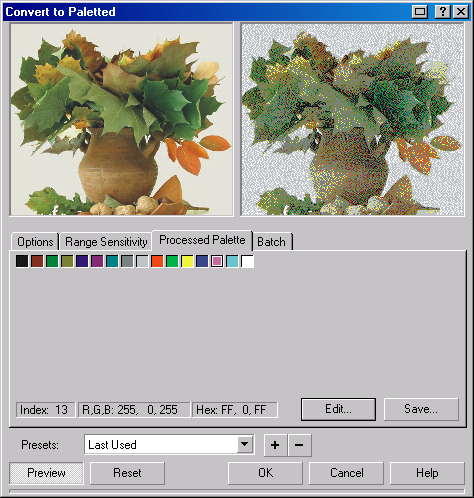Click the Reset button
Image resolution: width=474 pixels, height=498 pixels.
(127, 473)
